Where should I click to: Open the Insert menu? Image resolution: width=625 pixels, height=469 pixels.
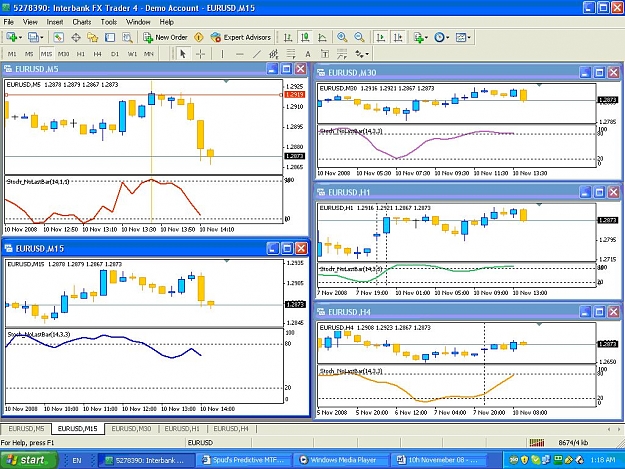click(55, 22)
